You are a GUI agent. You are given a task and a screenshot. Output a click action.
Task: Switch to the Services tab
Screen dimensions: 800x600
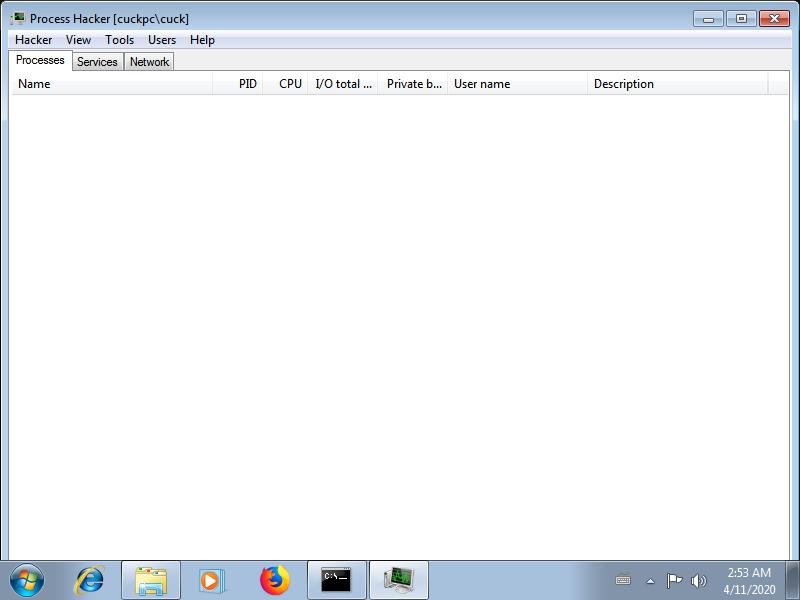click(x=97, y=62)
